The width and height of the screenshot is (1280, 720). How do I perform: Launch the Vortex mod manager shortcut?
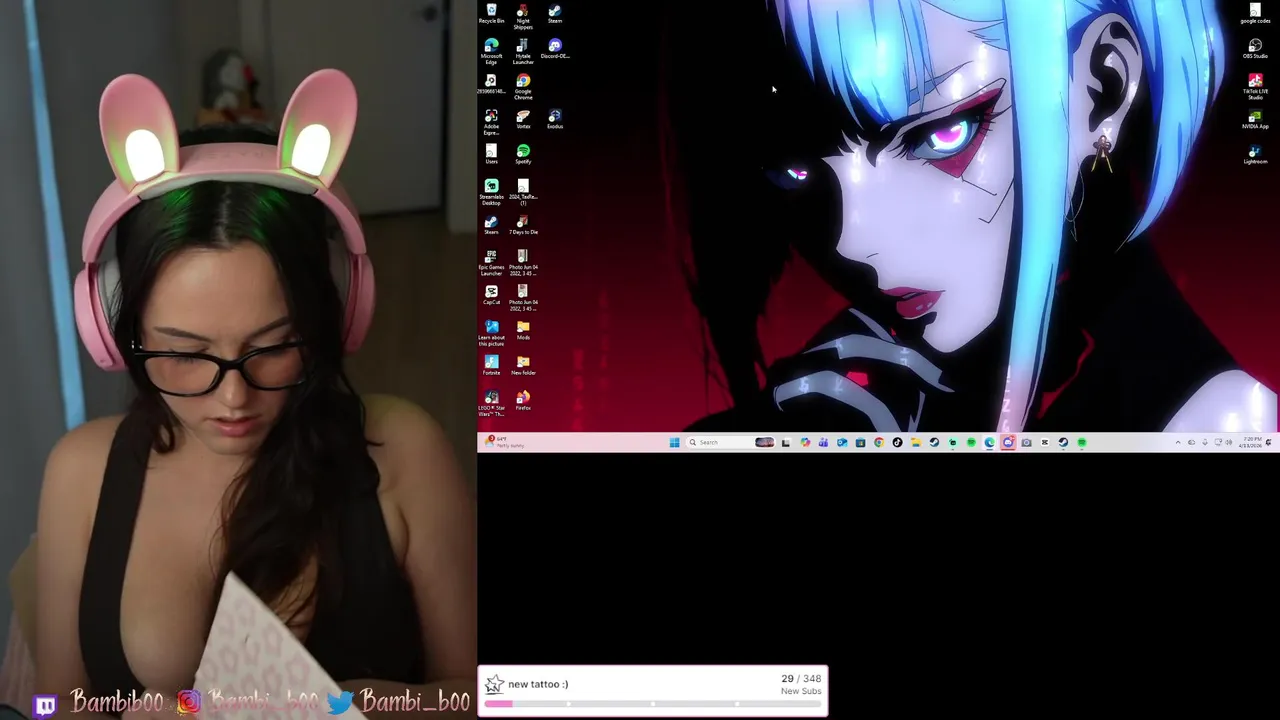[x=523, y=119]
